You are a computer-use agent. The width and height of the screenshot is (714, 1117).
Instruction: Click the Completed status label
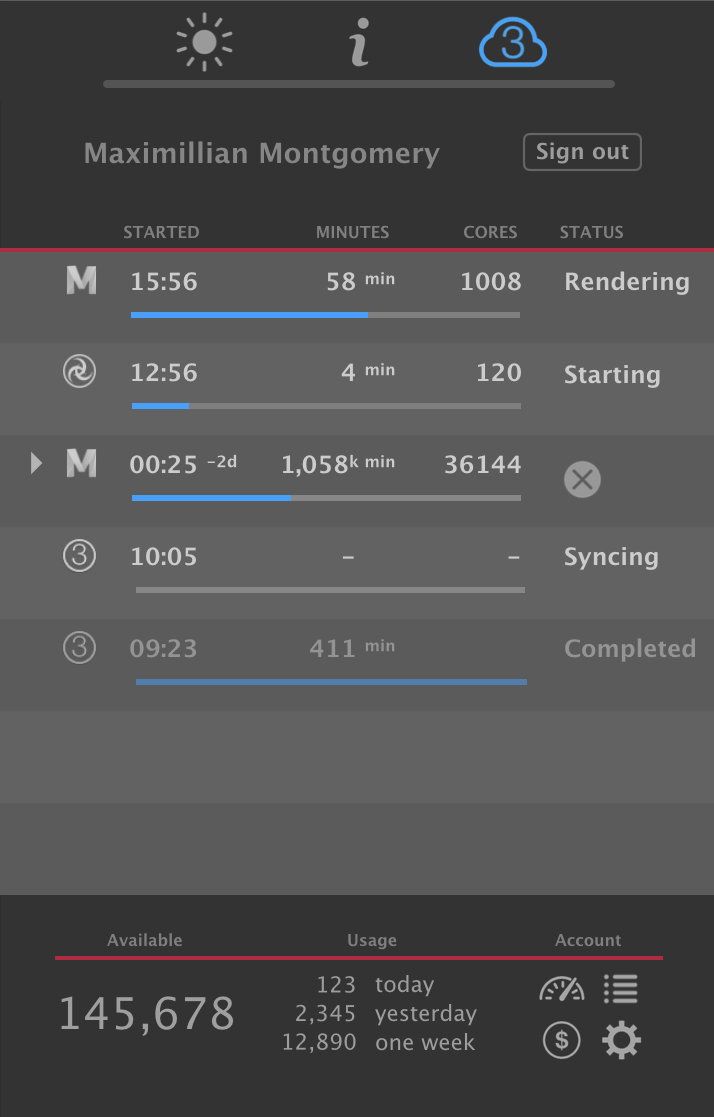(630, 648)
